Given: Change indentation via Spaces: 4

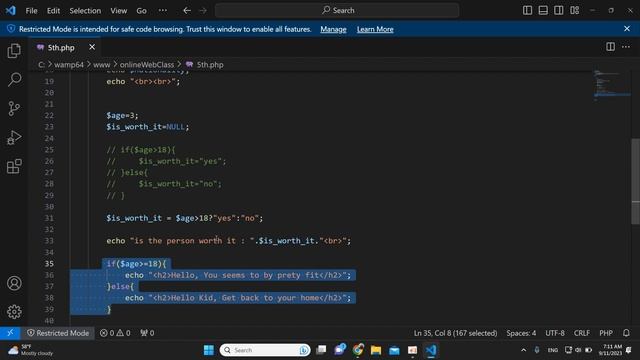Looking at the screenshot, I should click(x=521, y=333).
